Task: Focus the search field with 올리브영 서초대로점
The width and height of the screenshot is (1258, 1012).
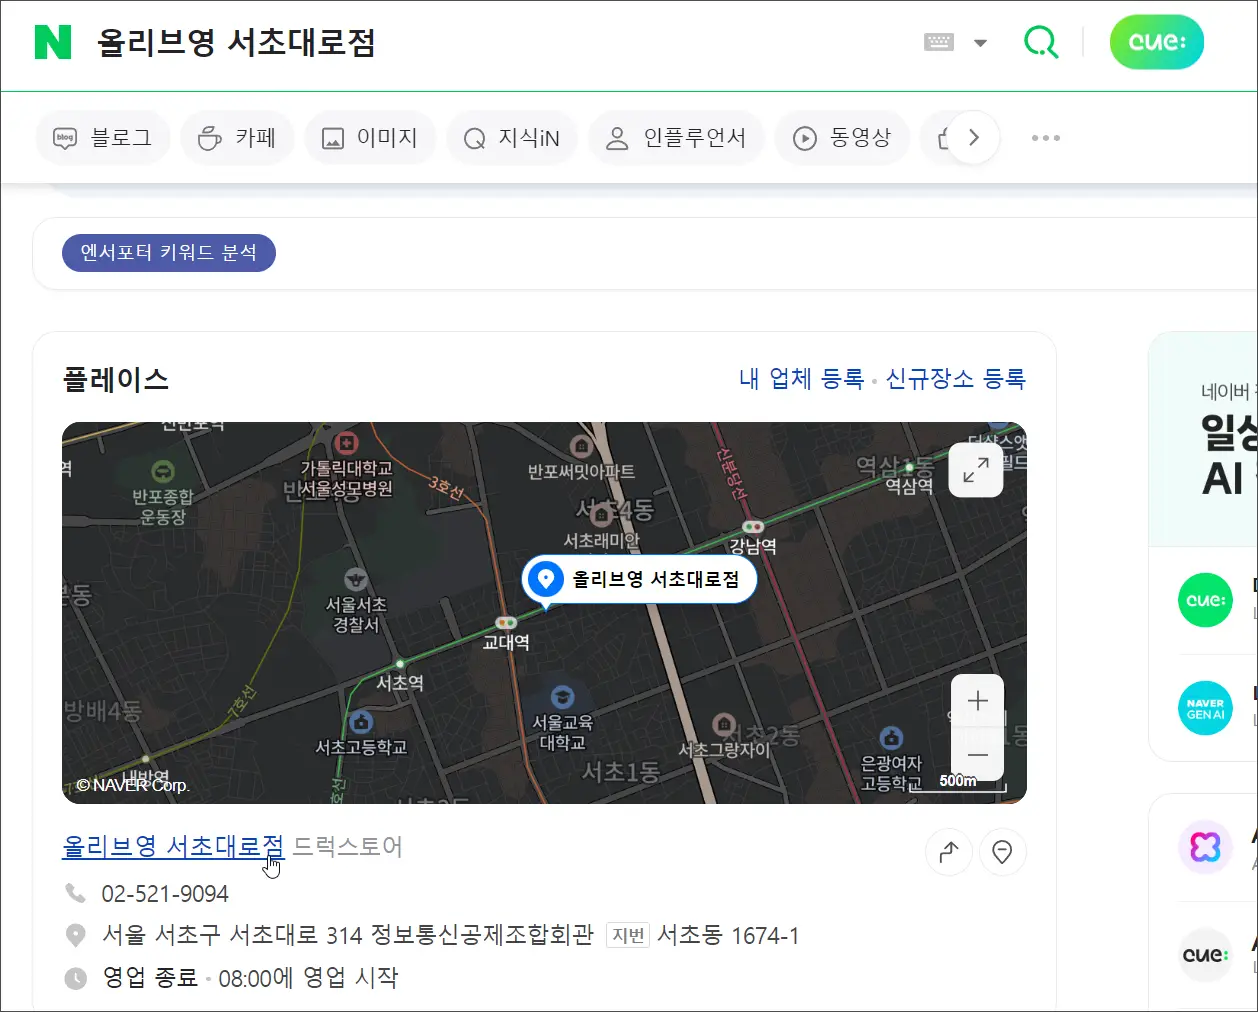Action: (236, 43)
